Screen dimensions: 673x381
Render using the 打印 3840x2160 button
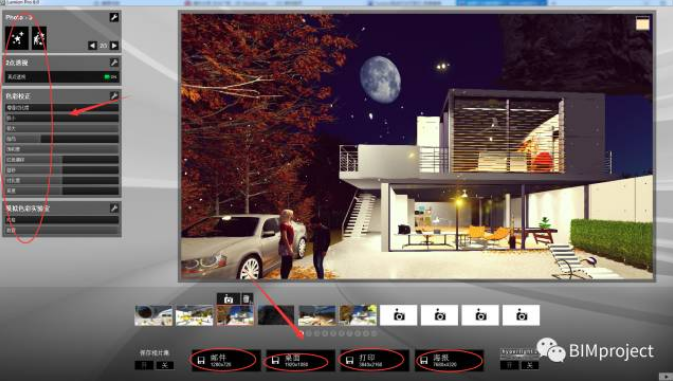click(375, 360)
